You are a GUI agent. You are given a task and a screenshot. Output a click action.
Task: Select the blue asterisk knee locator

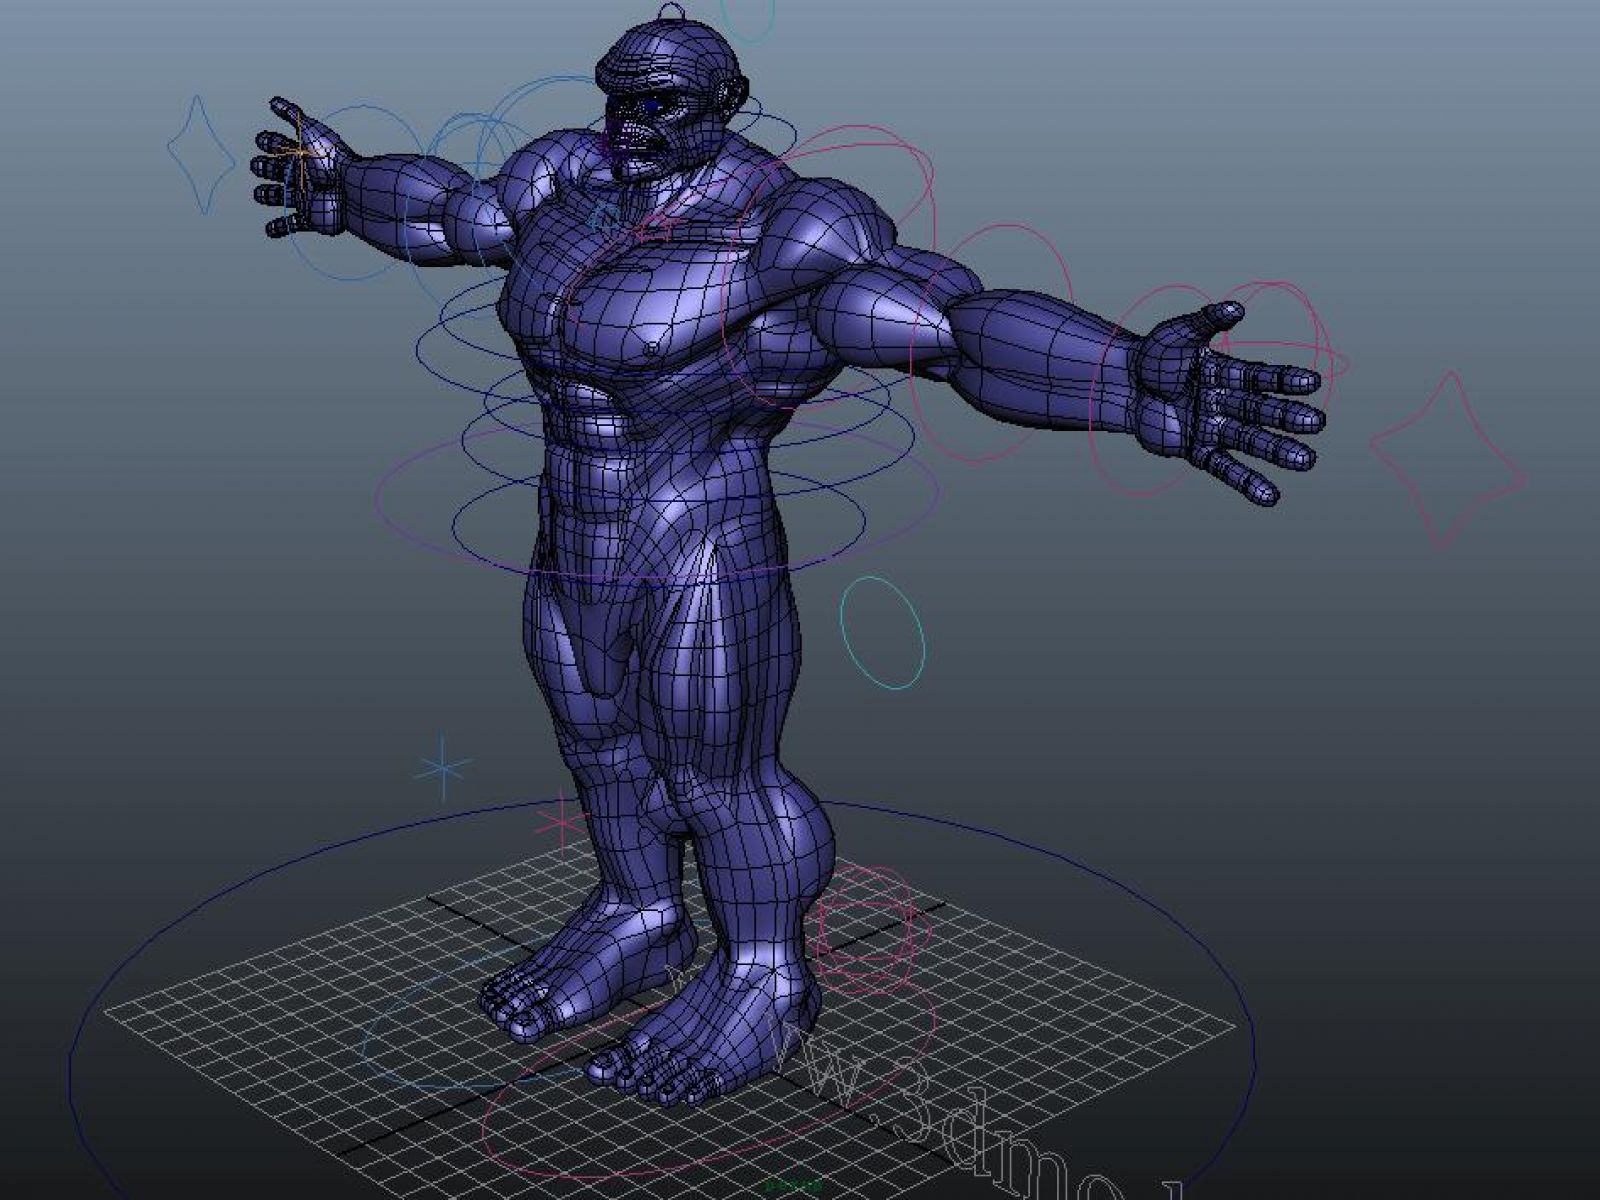click(441, 766)
